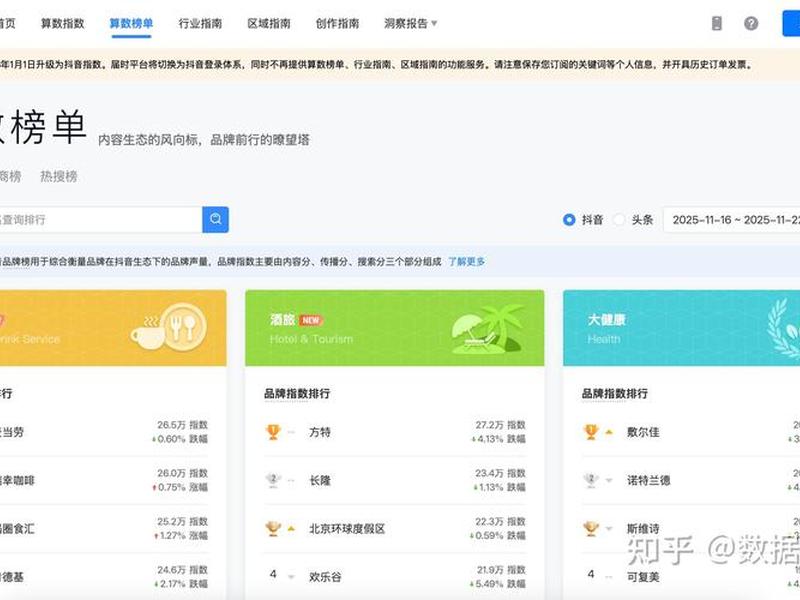Go to 行业指南 tab
Image resolution: width=800 pixels, height=600 pixels.
click(x=200, y=23)
